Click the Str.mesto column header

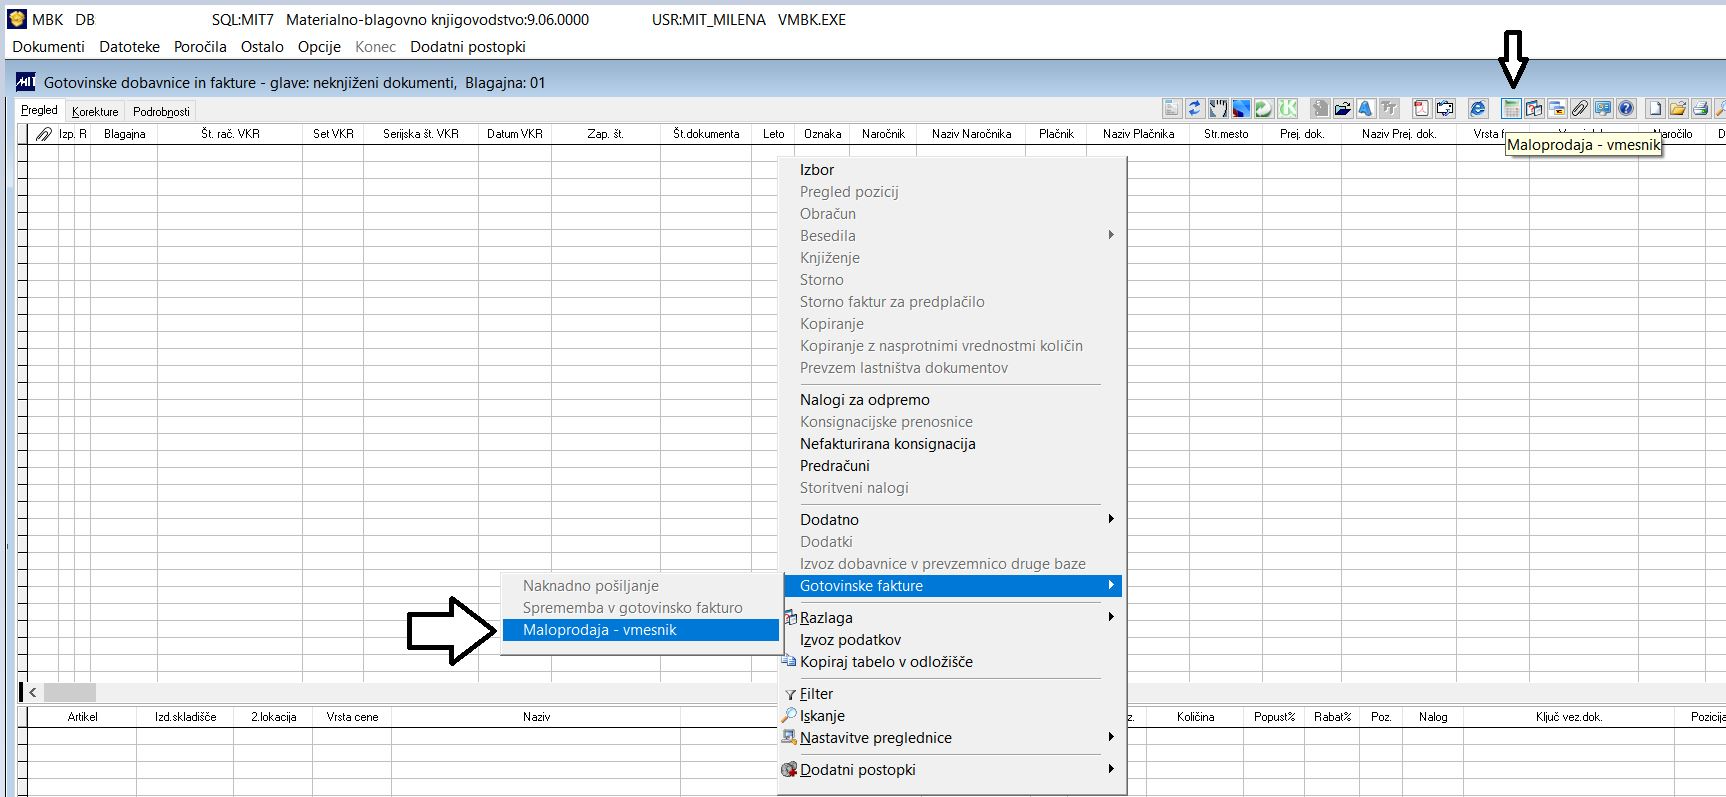[x=1226, y=134]
